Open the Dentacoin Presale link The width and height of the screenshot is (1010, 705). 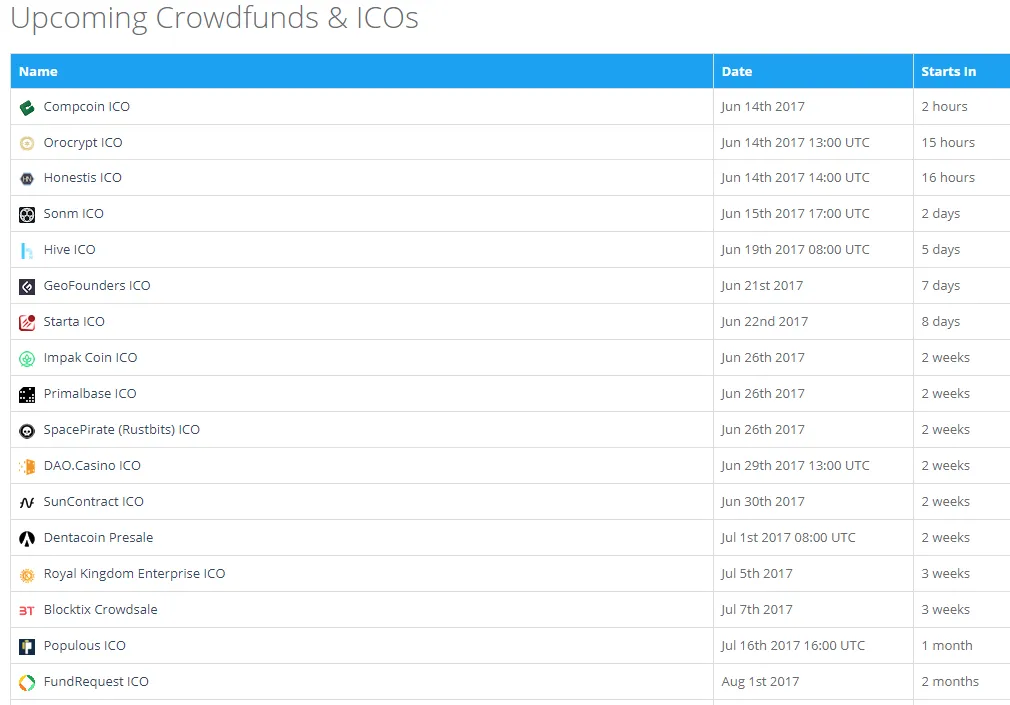coord(99,537)
